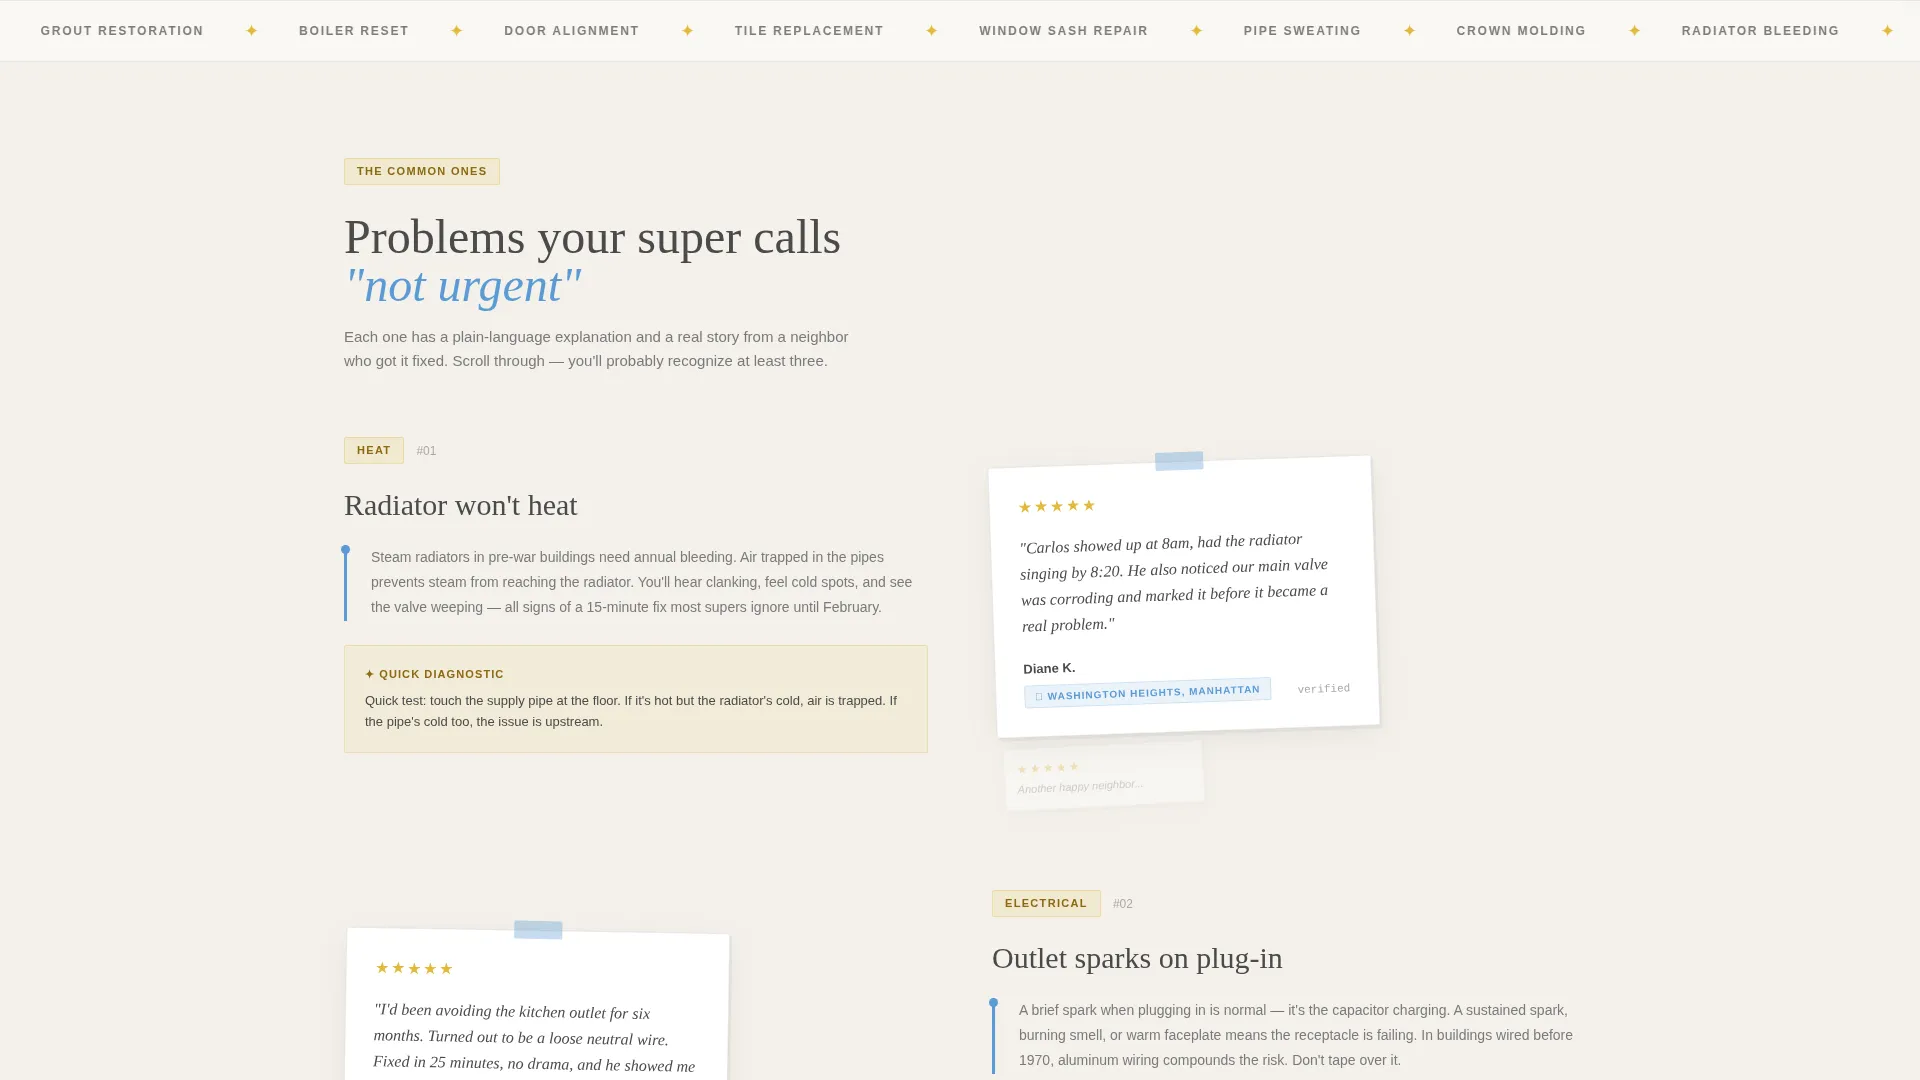Click the star separator after Pipe Sweating
The height and width of the screenshot is (1080, 1920).
click(1410, 31)
